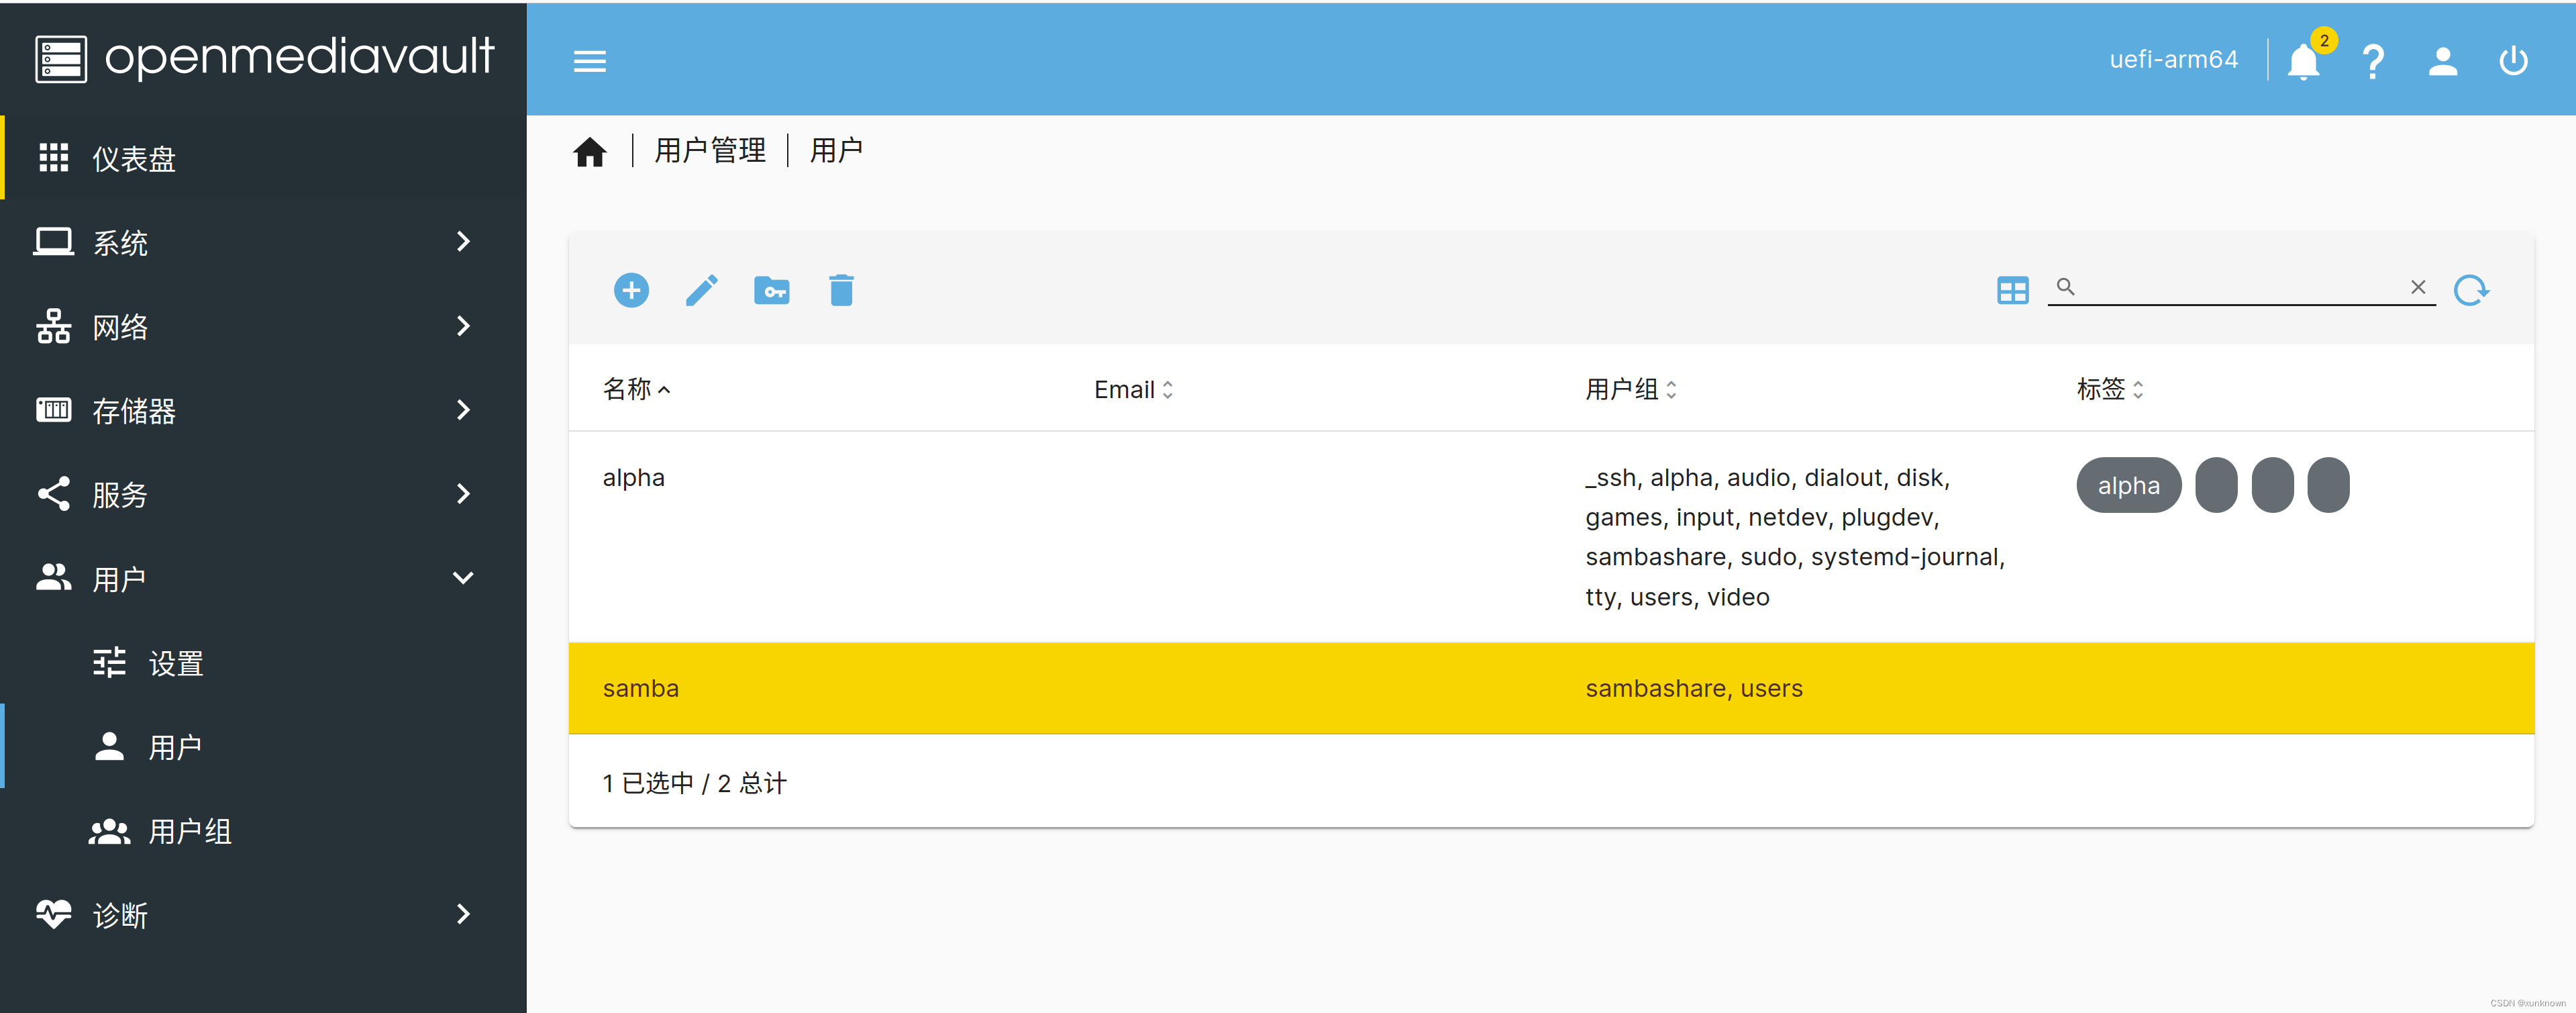
Task: Open 设置 under the 用户 menu
Action: (175, 663)
